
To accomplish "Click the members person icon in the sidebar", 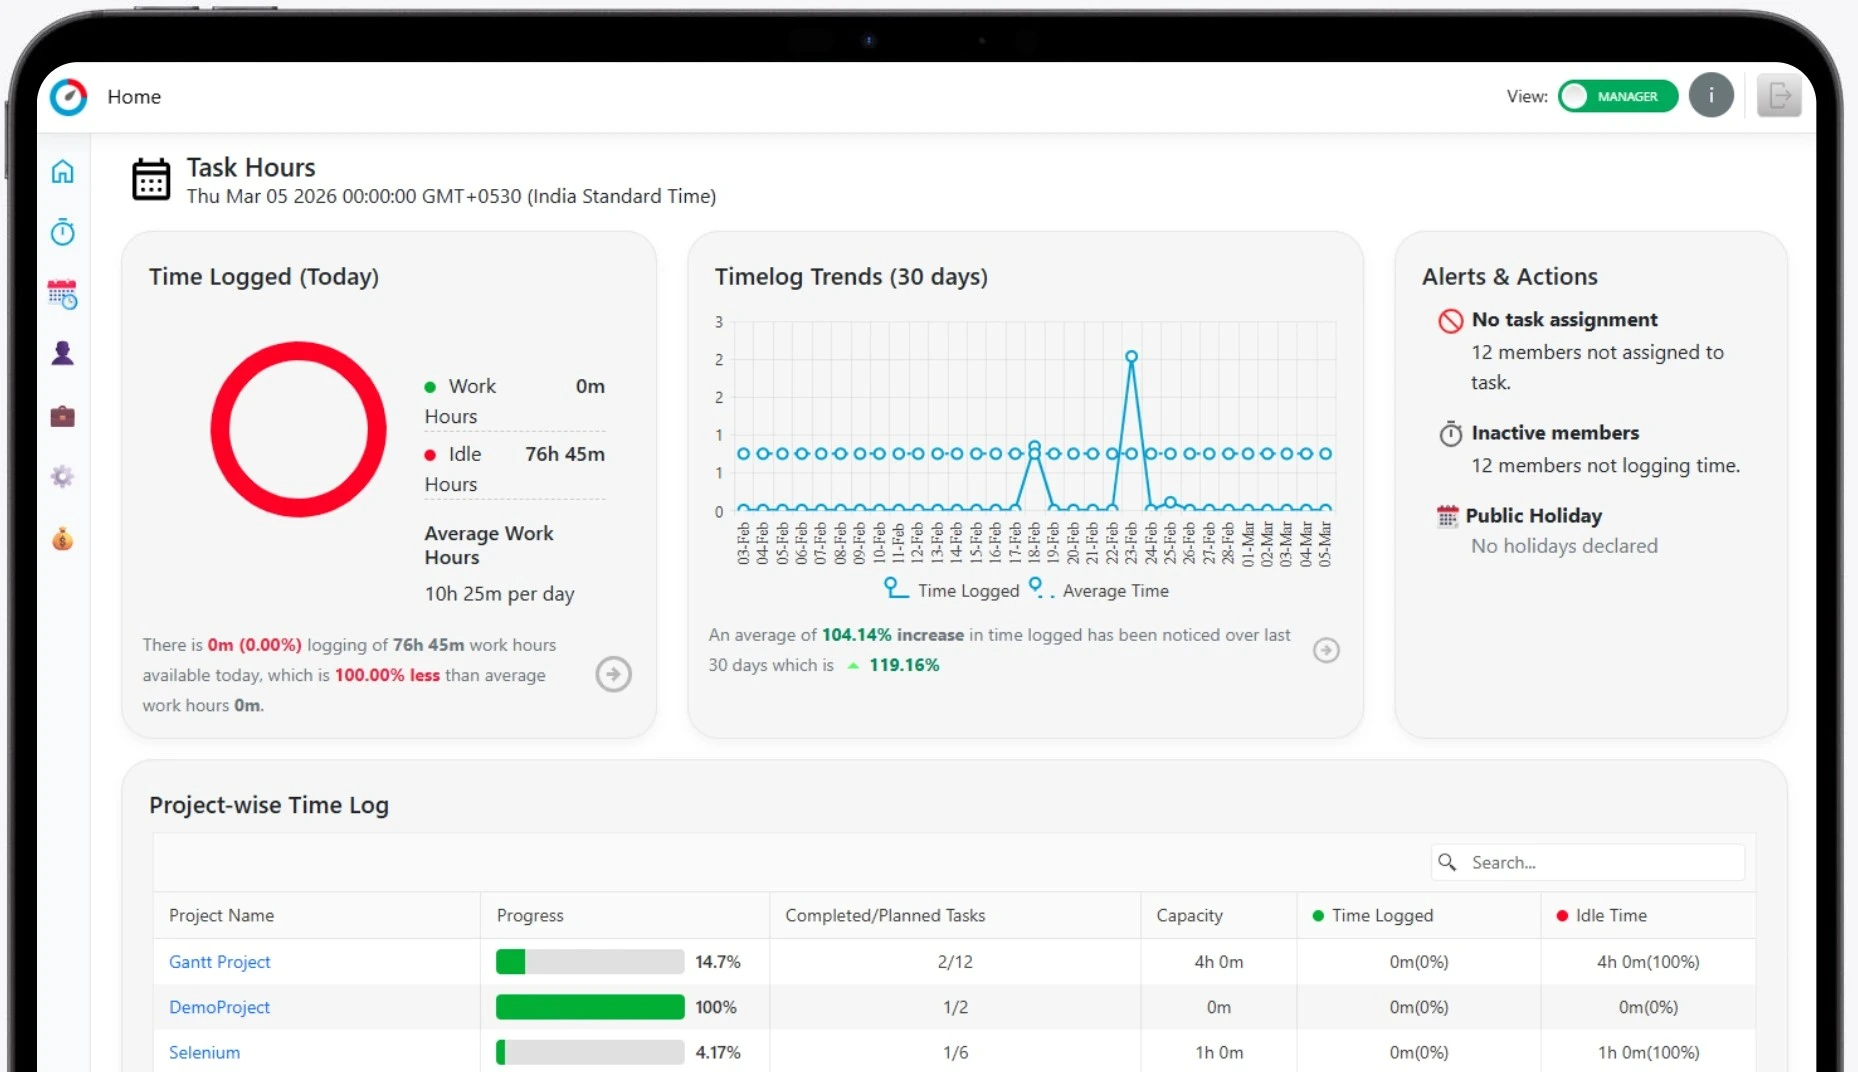I will coord(62,353).
